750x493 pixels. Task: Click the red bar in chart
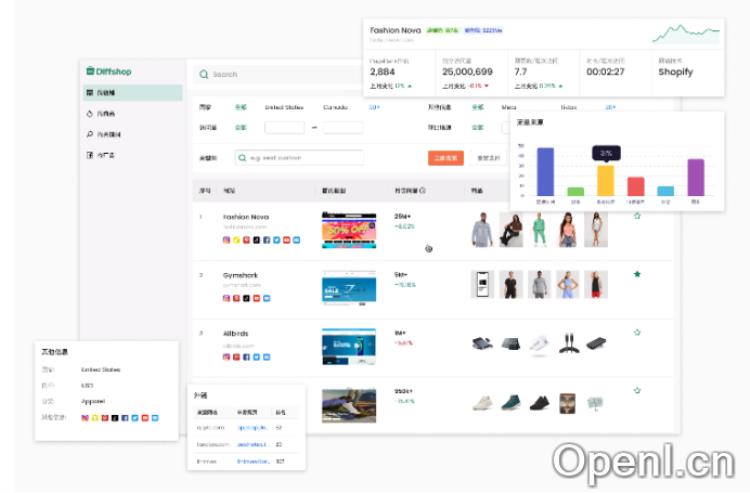pos(636,186)
